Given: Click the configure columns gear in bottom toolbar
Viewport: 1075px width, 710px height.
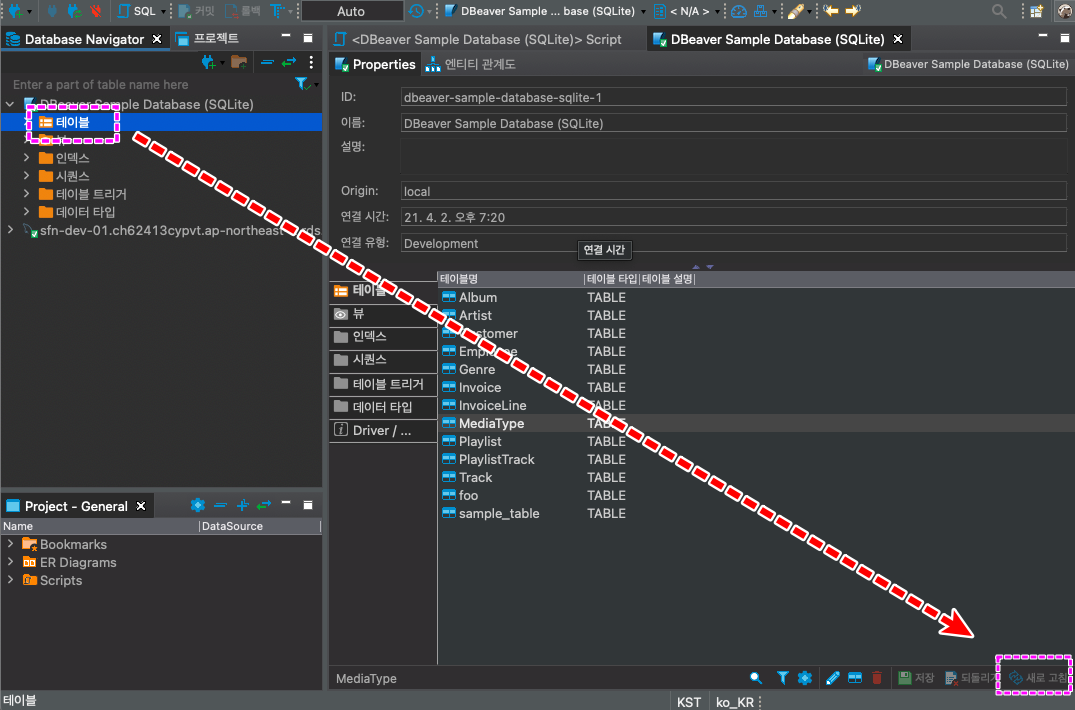Looking at the screenshot, I should [805, 678].
